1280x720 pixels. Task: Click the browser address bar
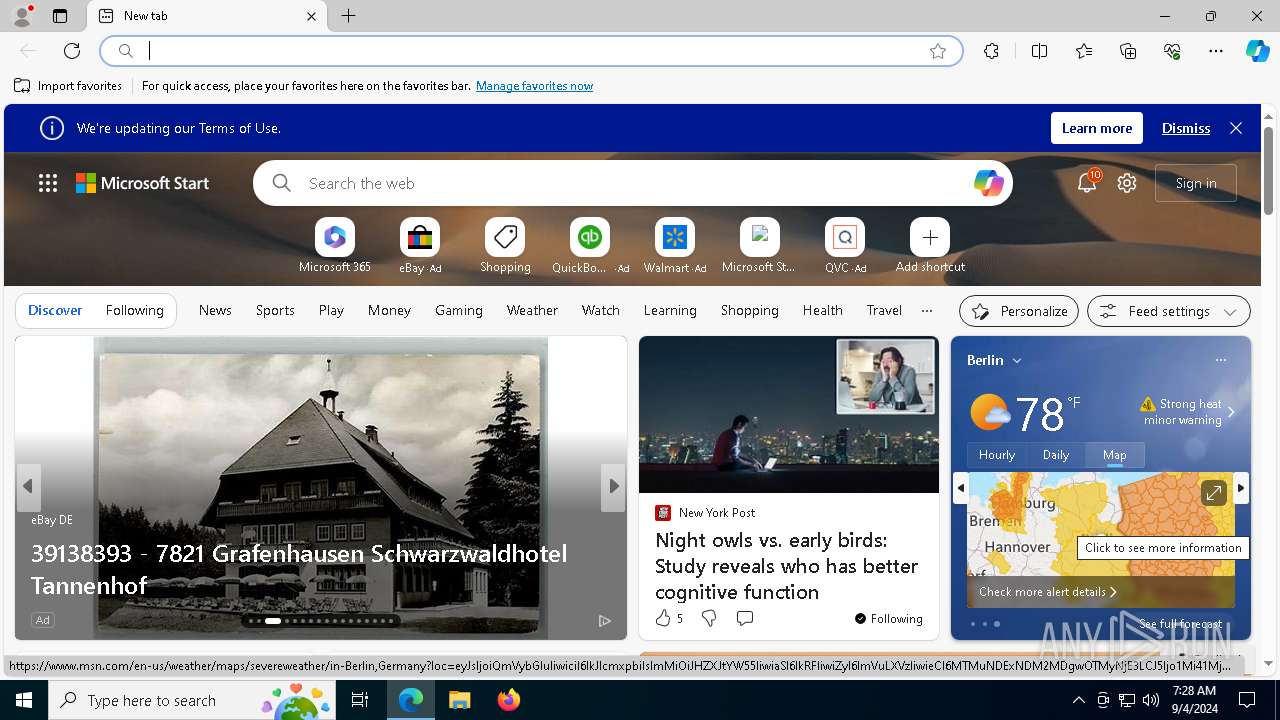tap(531, 51)
